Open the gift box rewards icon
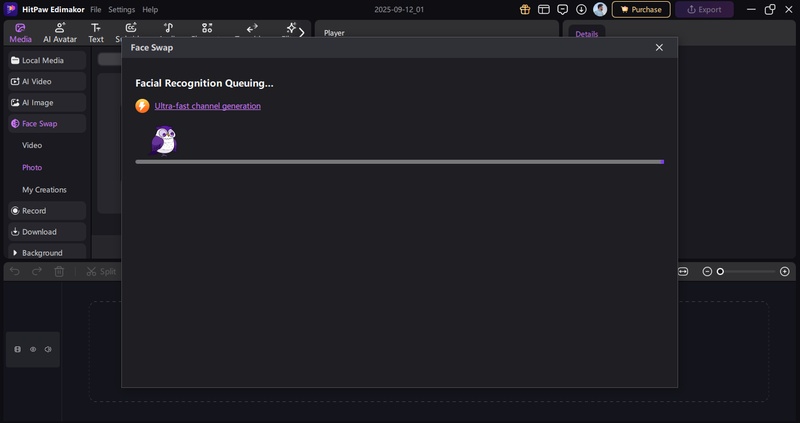The width and height of the screenshot is (800, 423). coord(524,9)
